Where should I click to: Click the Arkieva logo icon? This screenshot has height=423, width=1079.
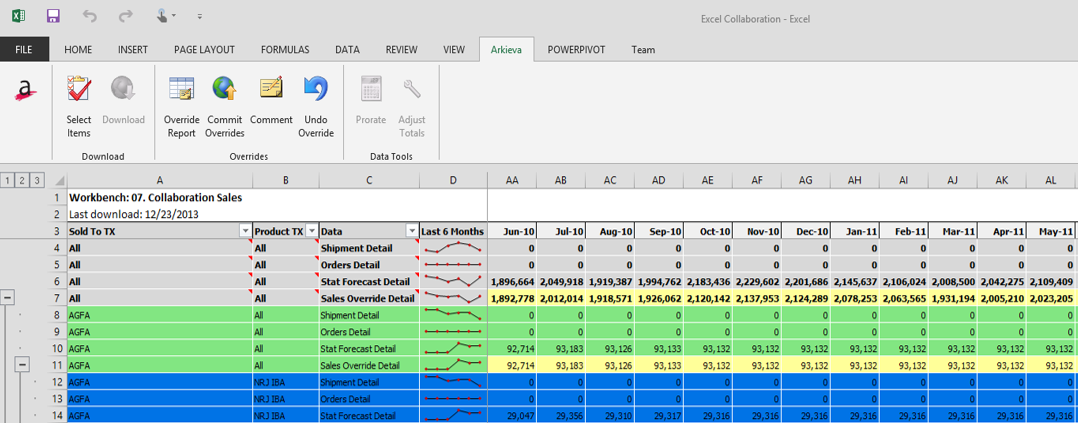click(26, 91)
